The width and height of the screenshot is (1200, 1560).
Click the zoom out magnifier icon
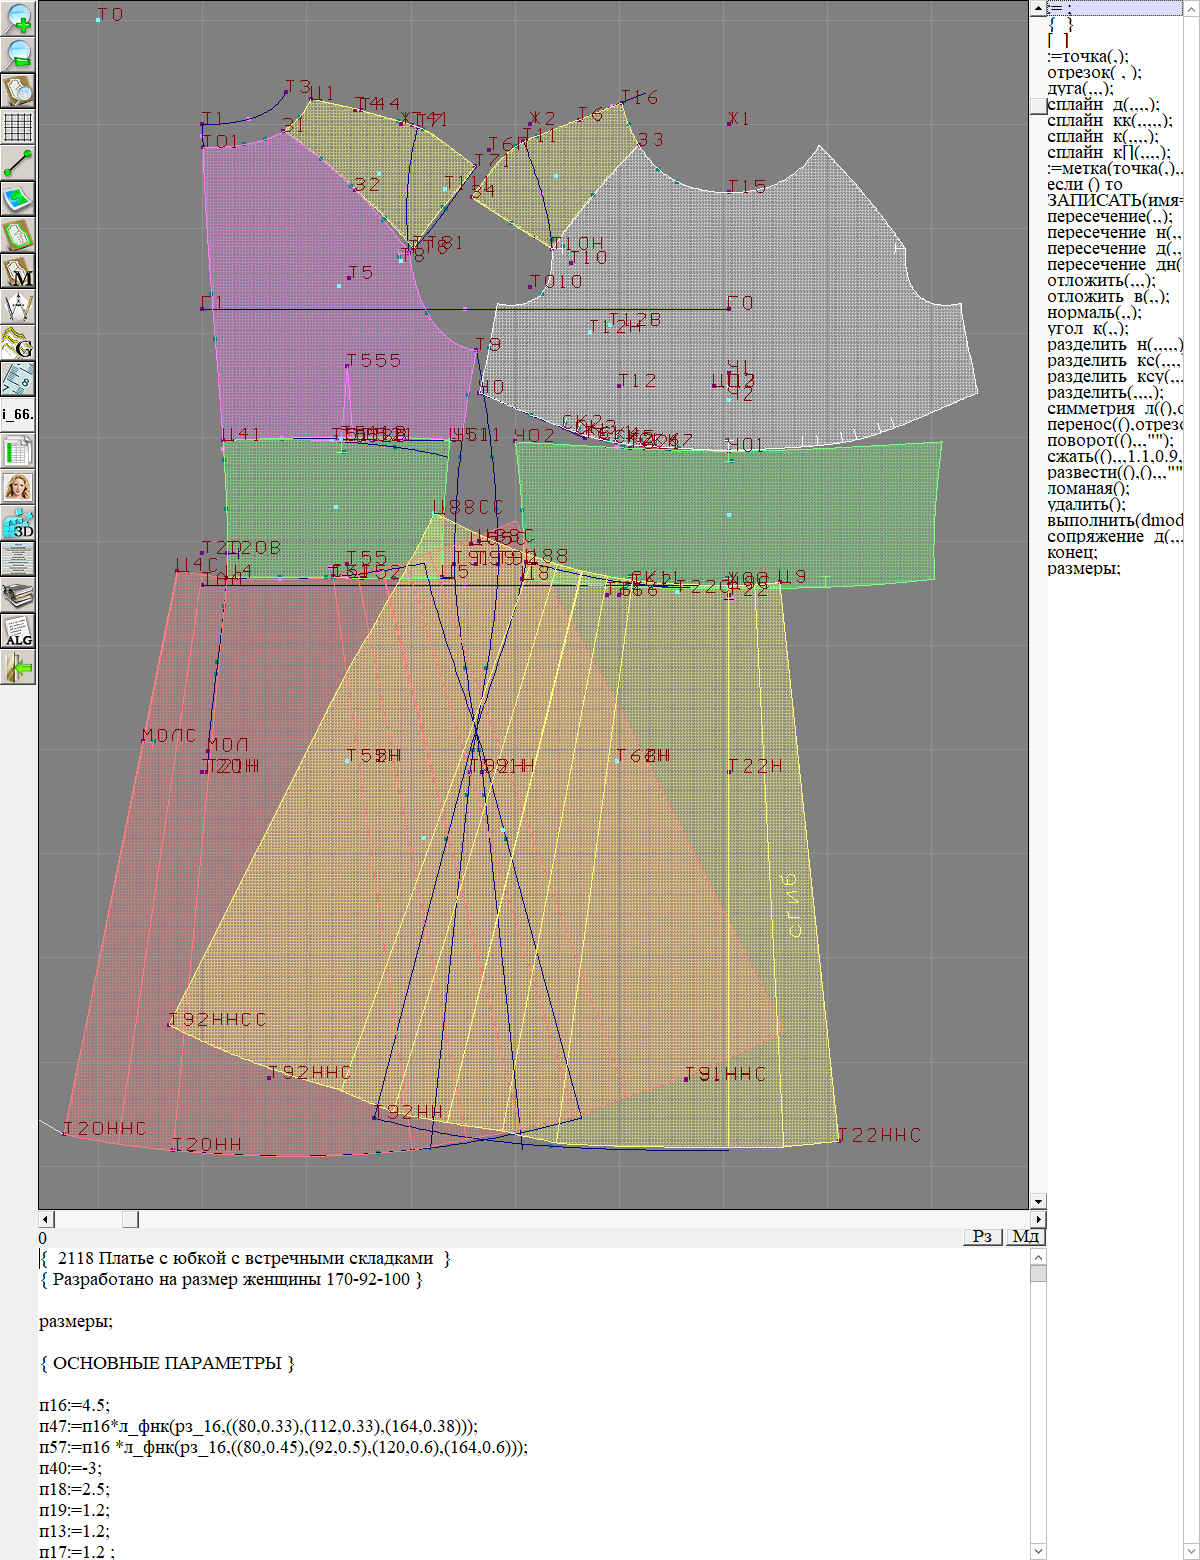pos(19,54)
